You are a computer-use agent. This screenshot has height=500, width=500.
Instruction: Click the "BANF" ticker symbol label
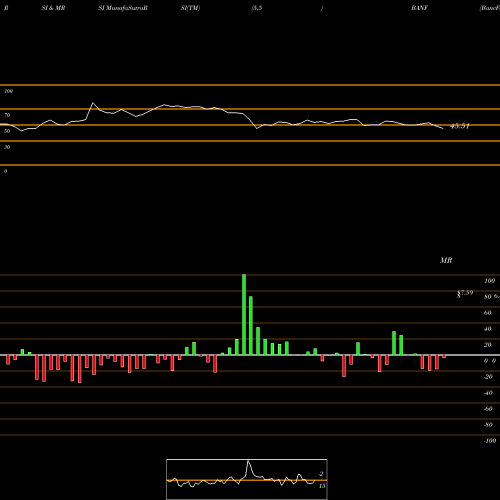tap(419, 8)
